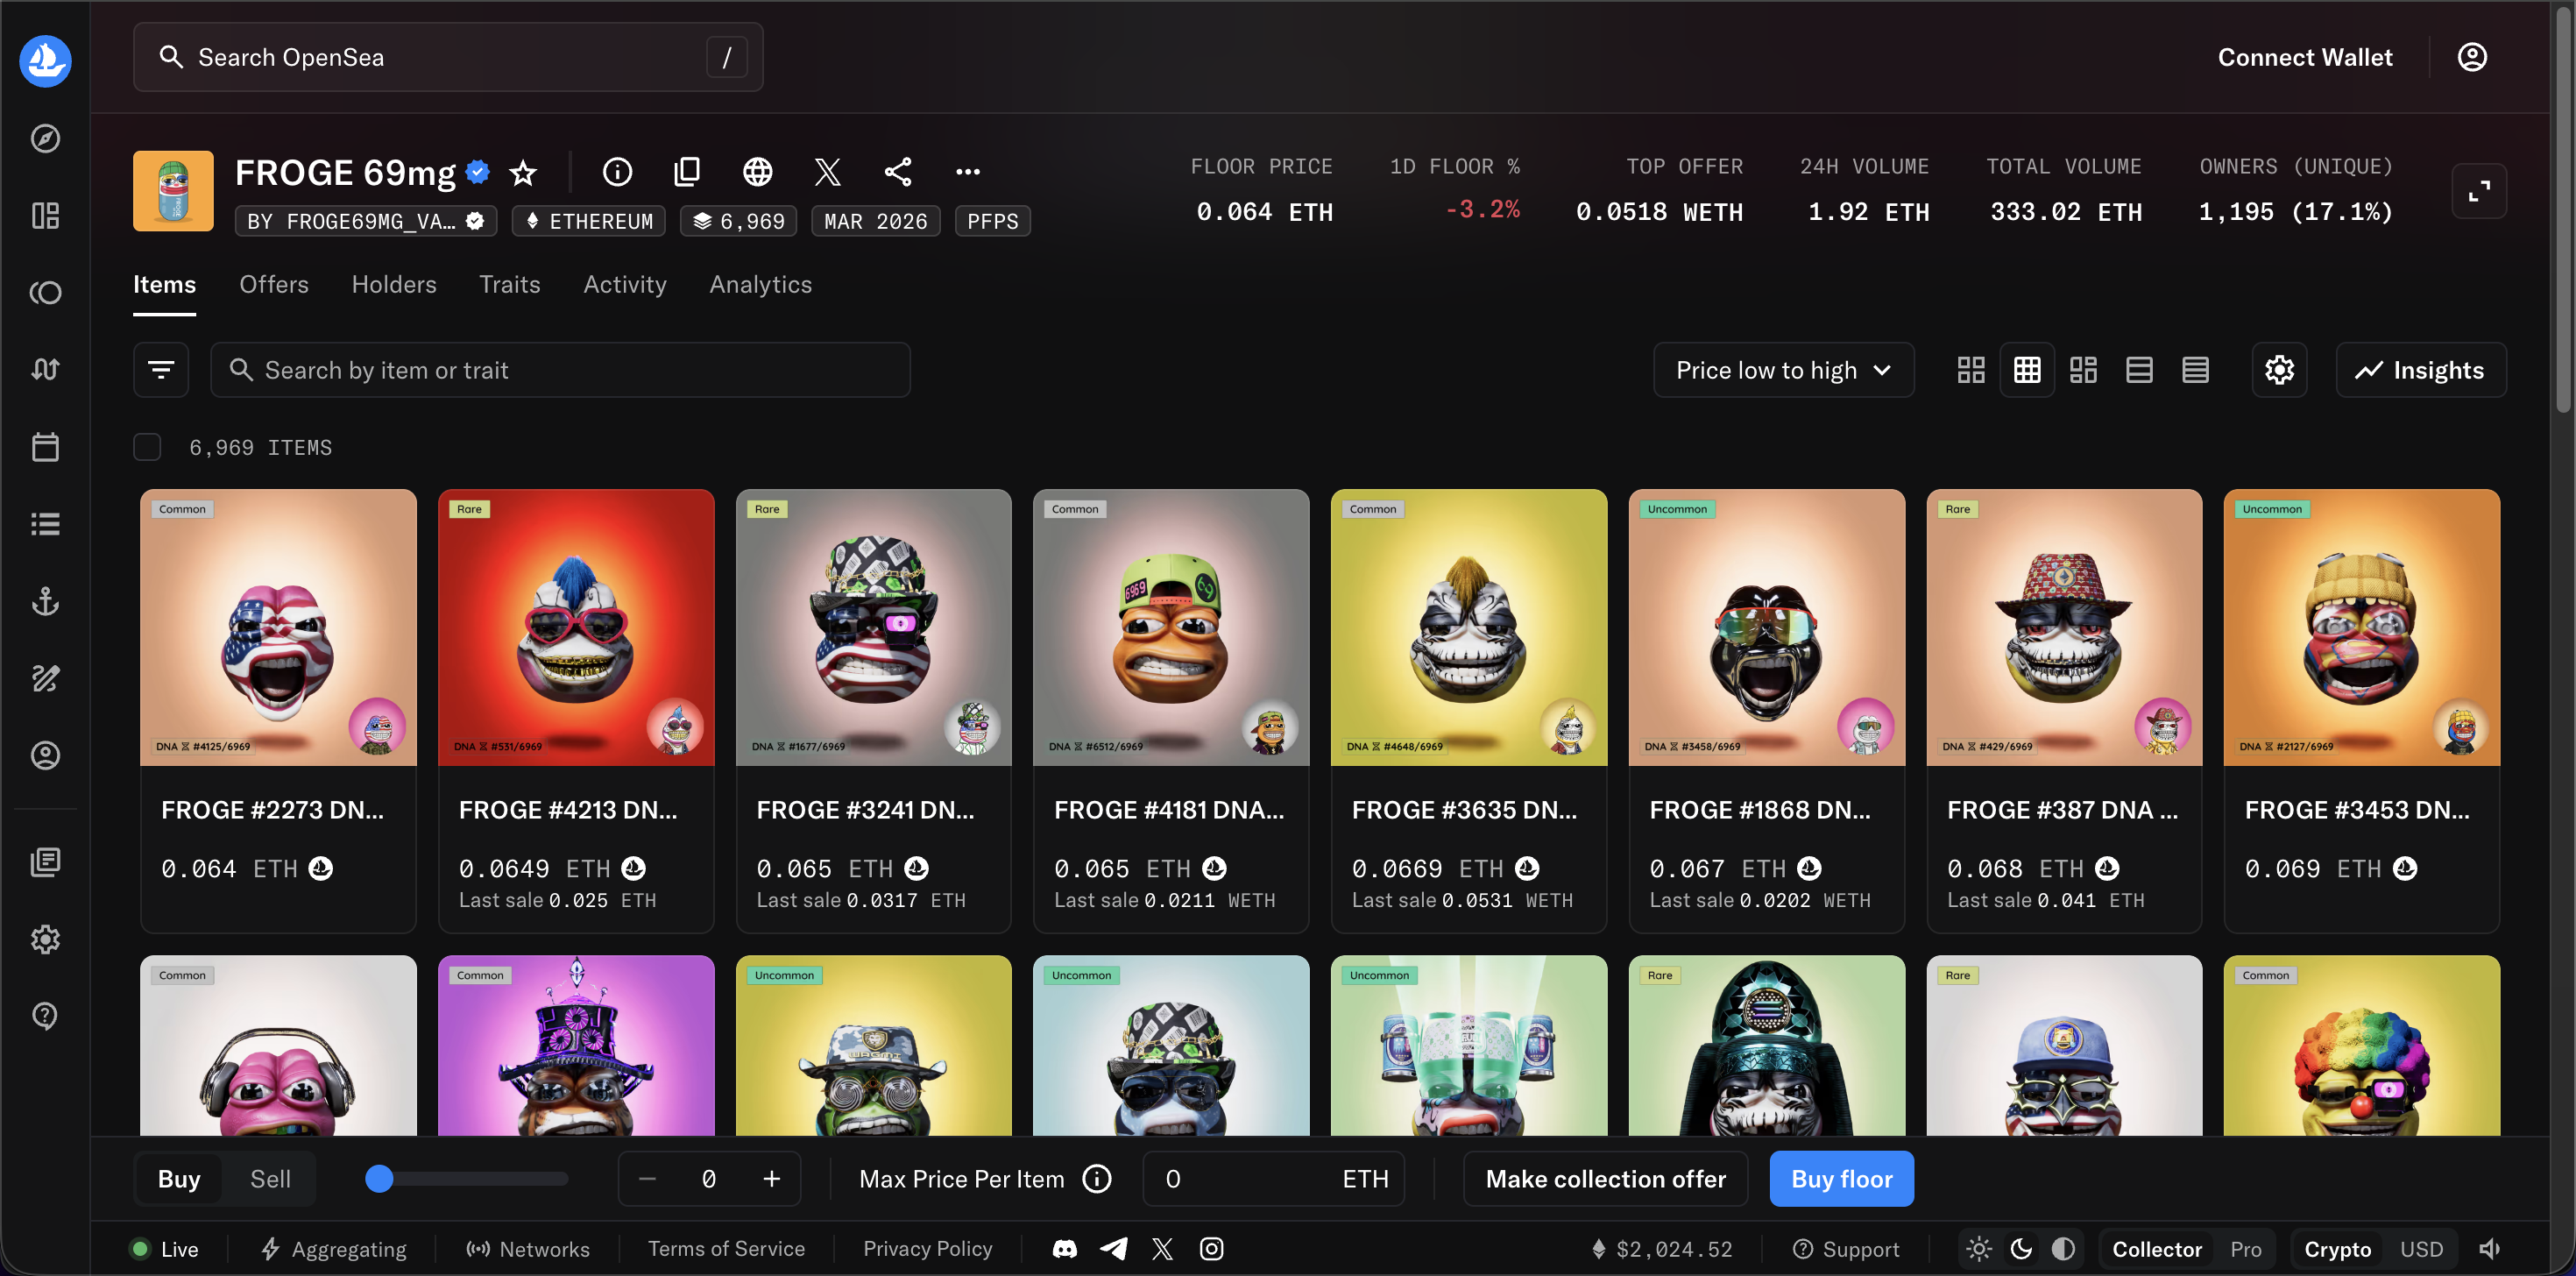Open the Support link in footer

tap(1845, 1249)
